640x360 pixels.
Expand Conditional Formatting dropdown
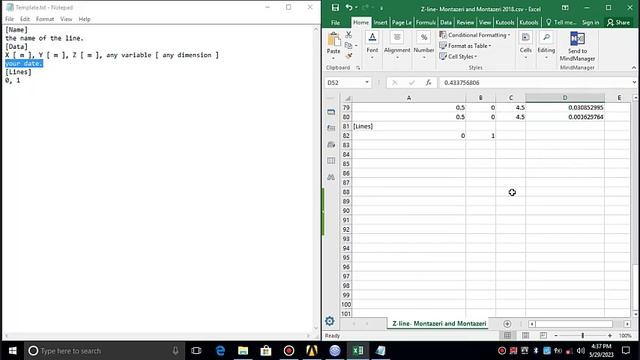509,35
